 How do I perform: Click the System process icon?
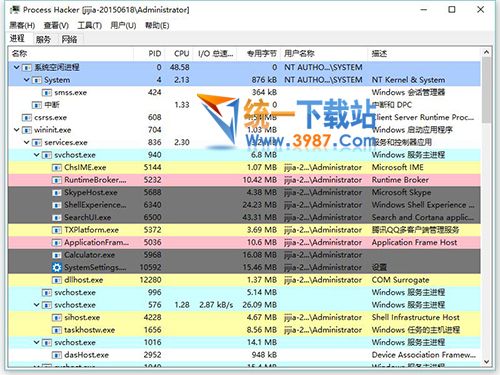(x=36, y=80)
